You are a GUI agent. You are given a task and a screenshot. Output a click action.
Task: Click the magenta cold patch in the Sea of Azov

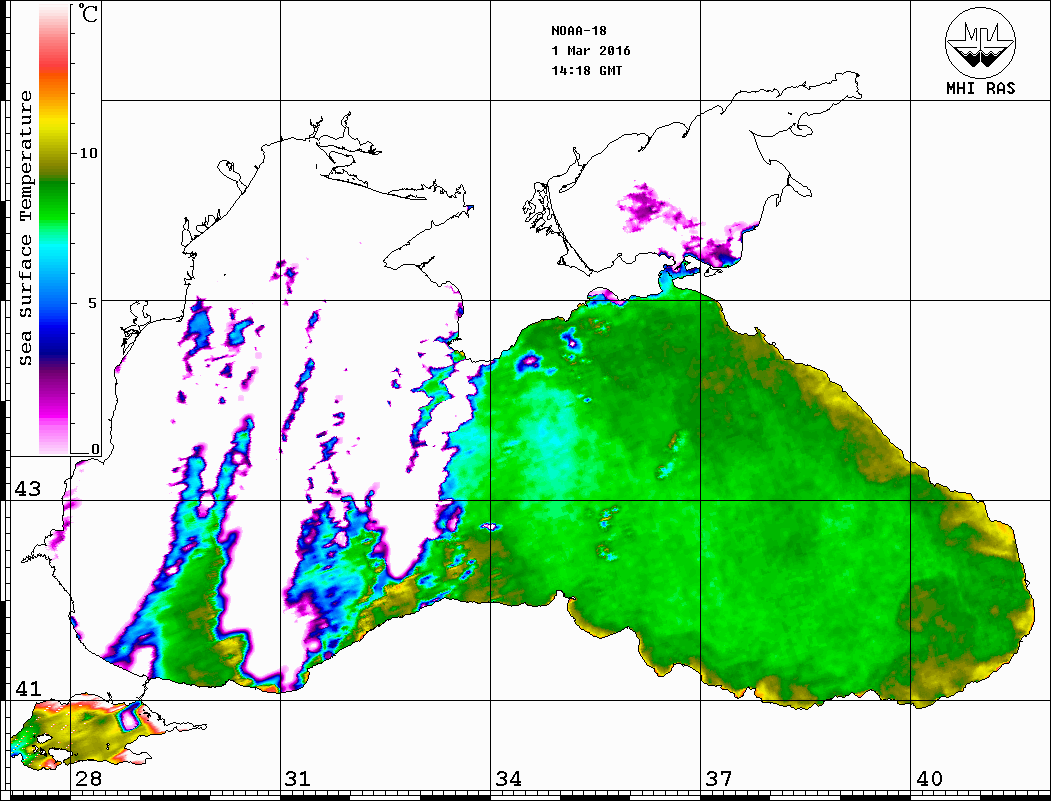(x=648, y=206)
